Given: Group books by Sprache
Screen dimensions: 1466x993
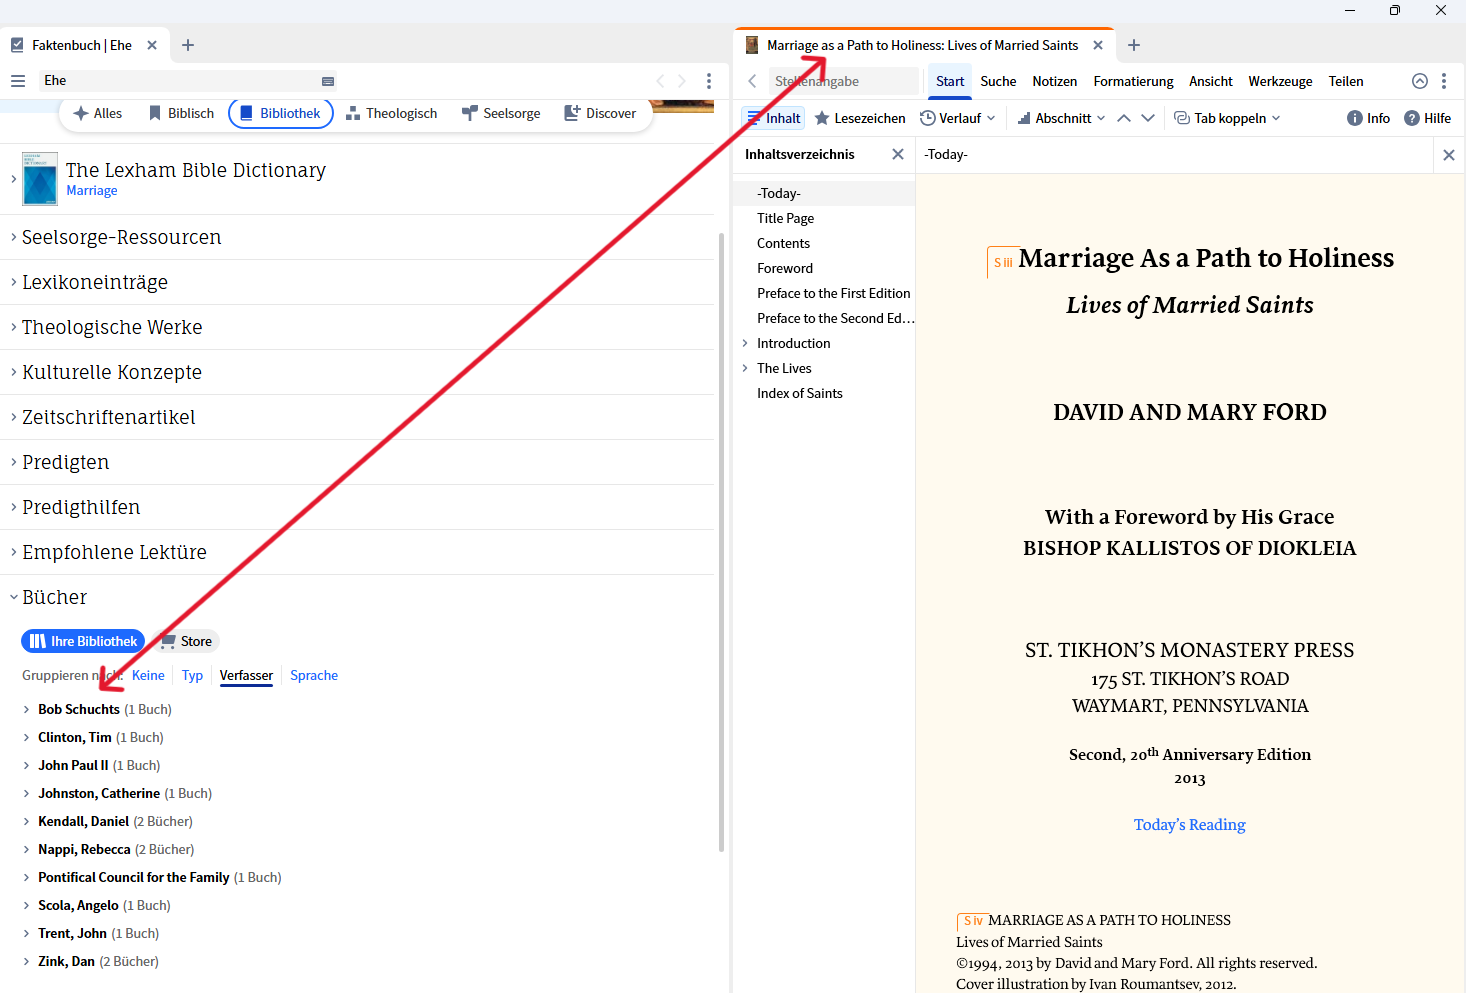Looking at the screenshot, I should [314, 675].
